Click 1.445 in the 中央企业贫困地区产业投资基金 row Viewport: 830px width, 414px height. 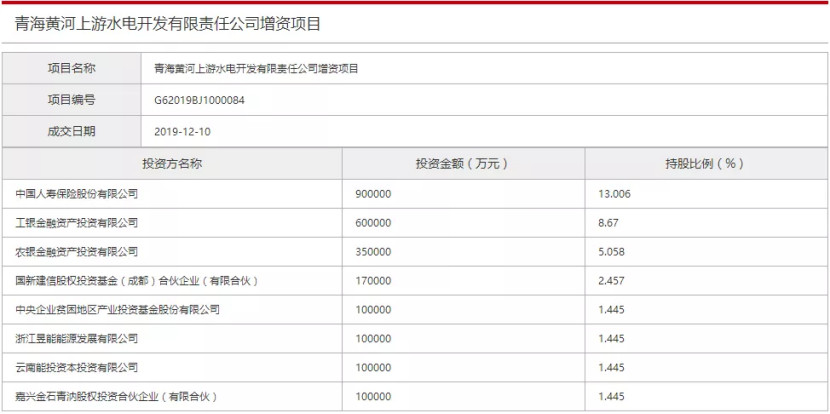(611, 310)
